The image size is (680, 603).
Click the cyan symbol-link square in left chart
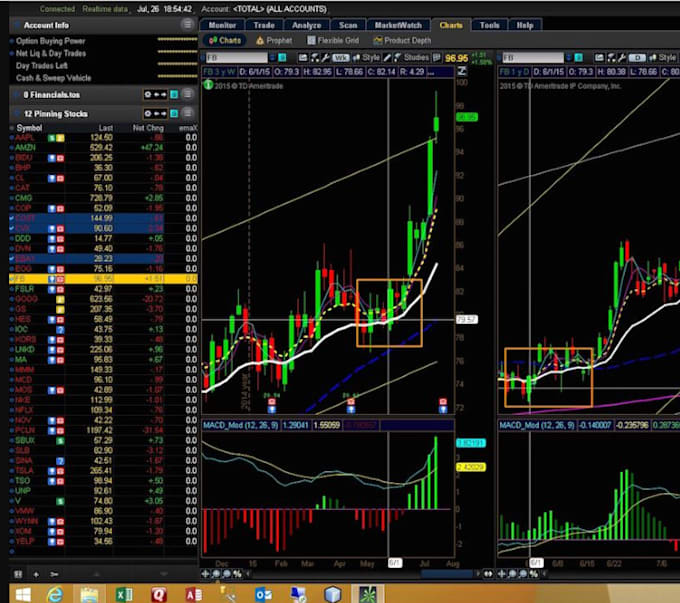coord(282,57)
